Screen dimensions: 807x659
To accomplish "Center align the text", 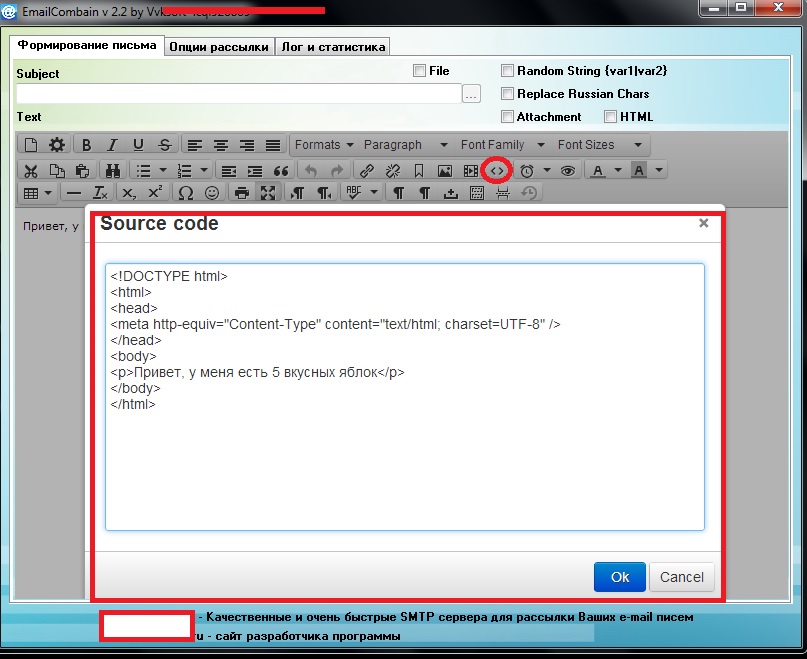I will click(221, 145).
